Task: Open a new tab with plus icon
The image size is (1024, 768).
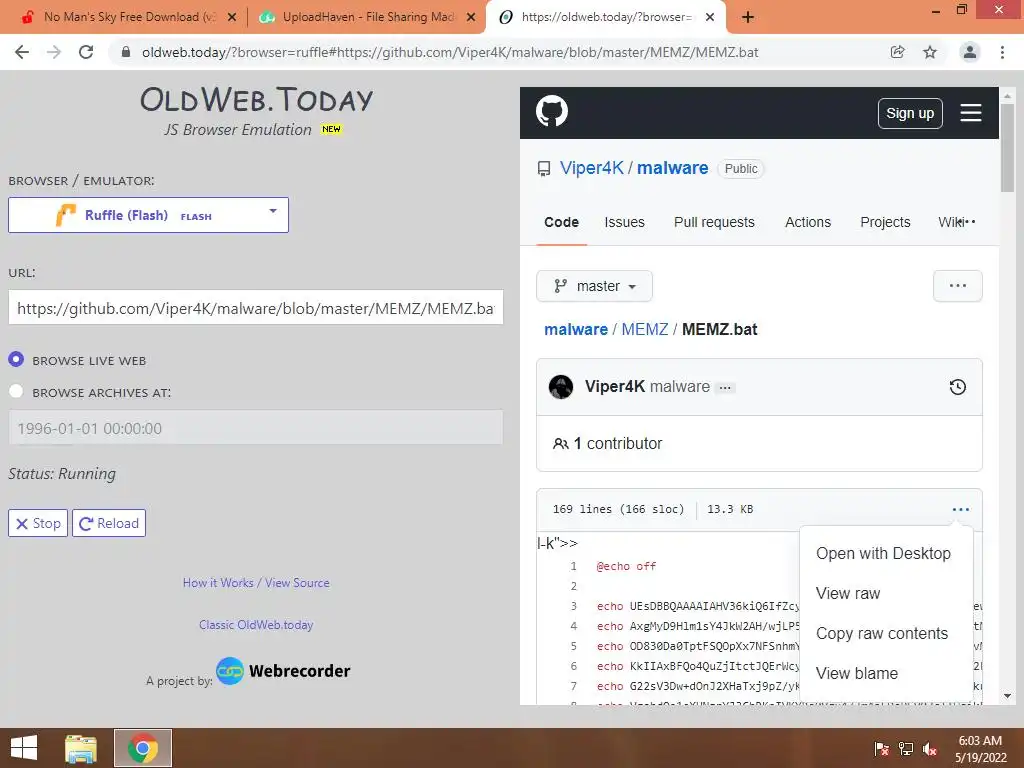Action: point(748,17)
